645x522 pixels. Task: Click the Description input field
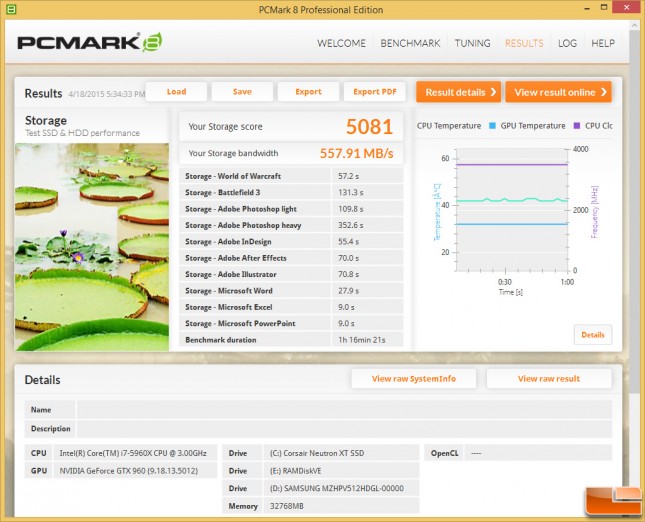[x=344, y=429]
